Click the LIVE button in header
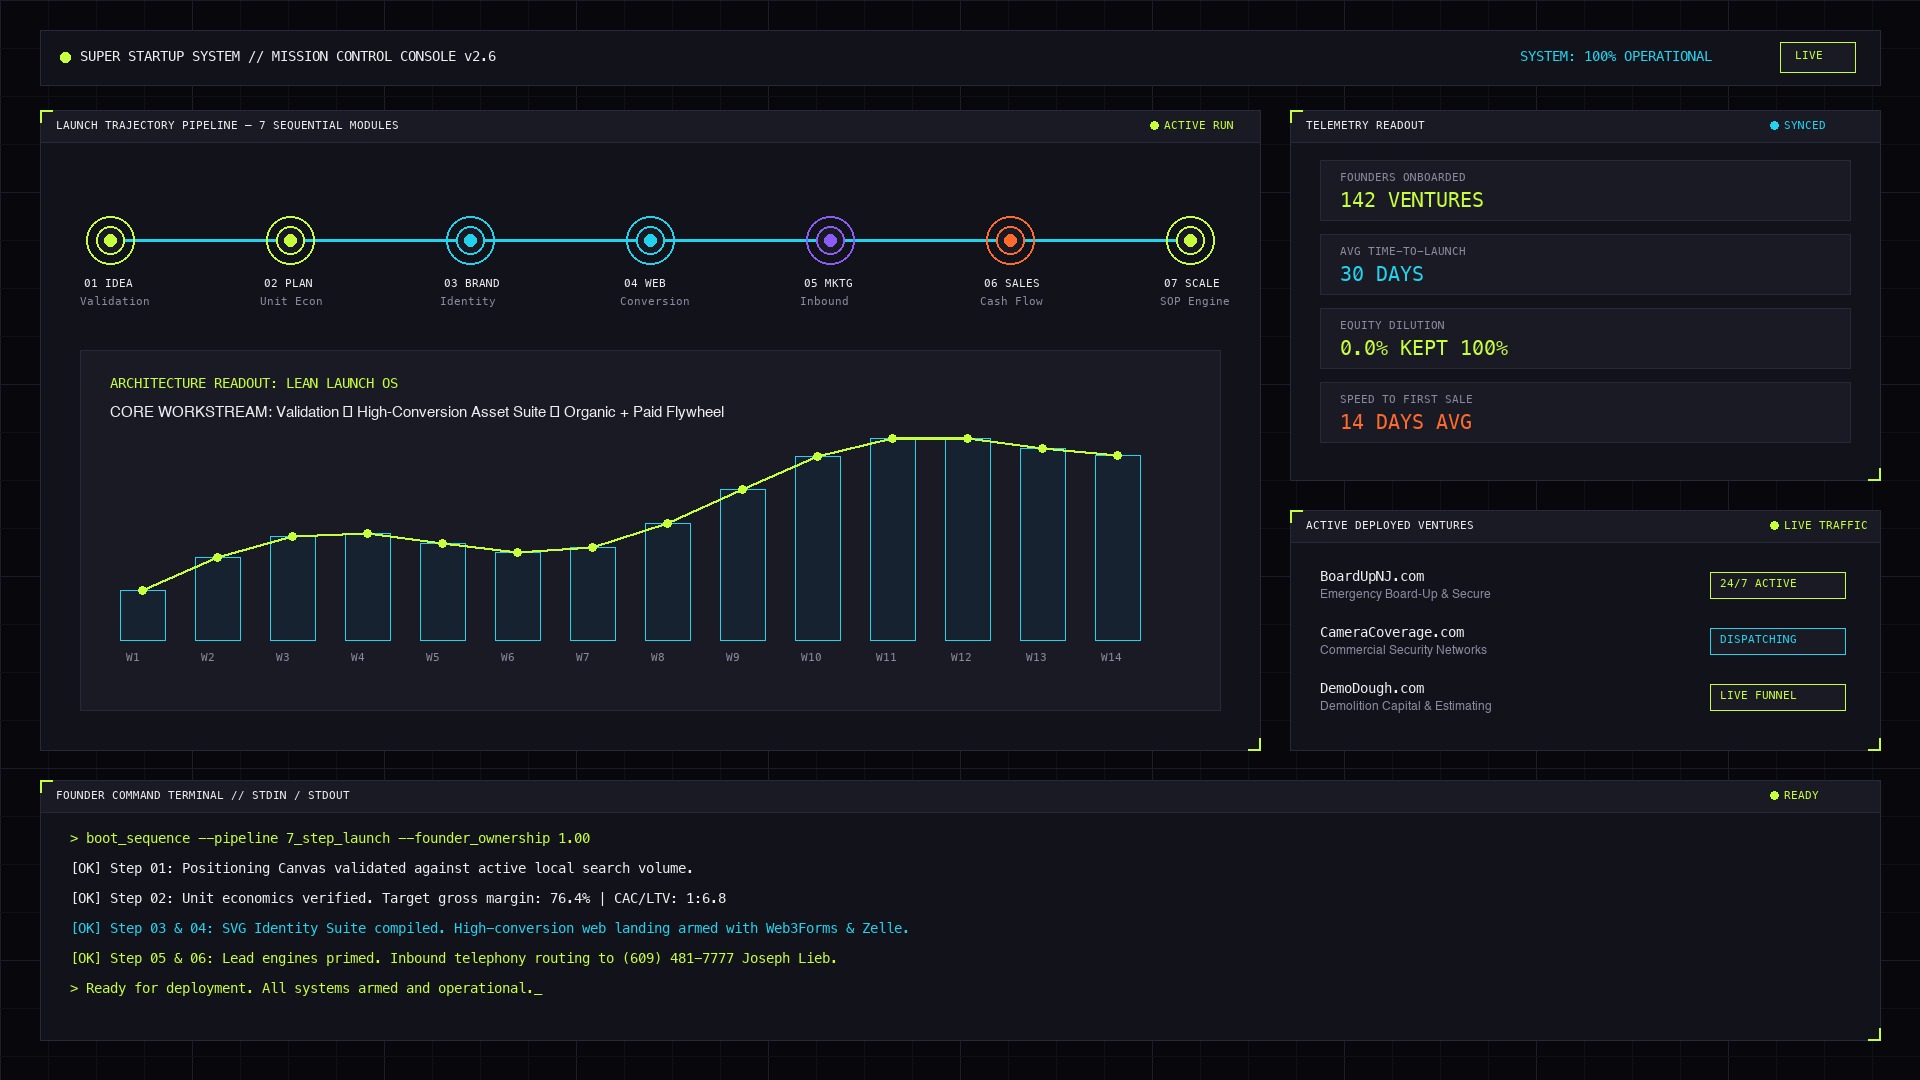This screenshot has width=1920, height=1080. click(x=1817, y=57)
